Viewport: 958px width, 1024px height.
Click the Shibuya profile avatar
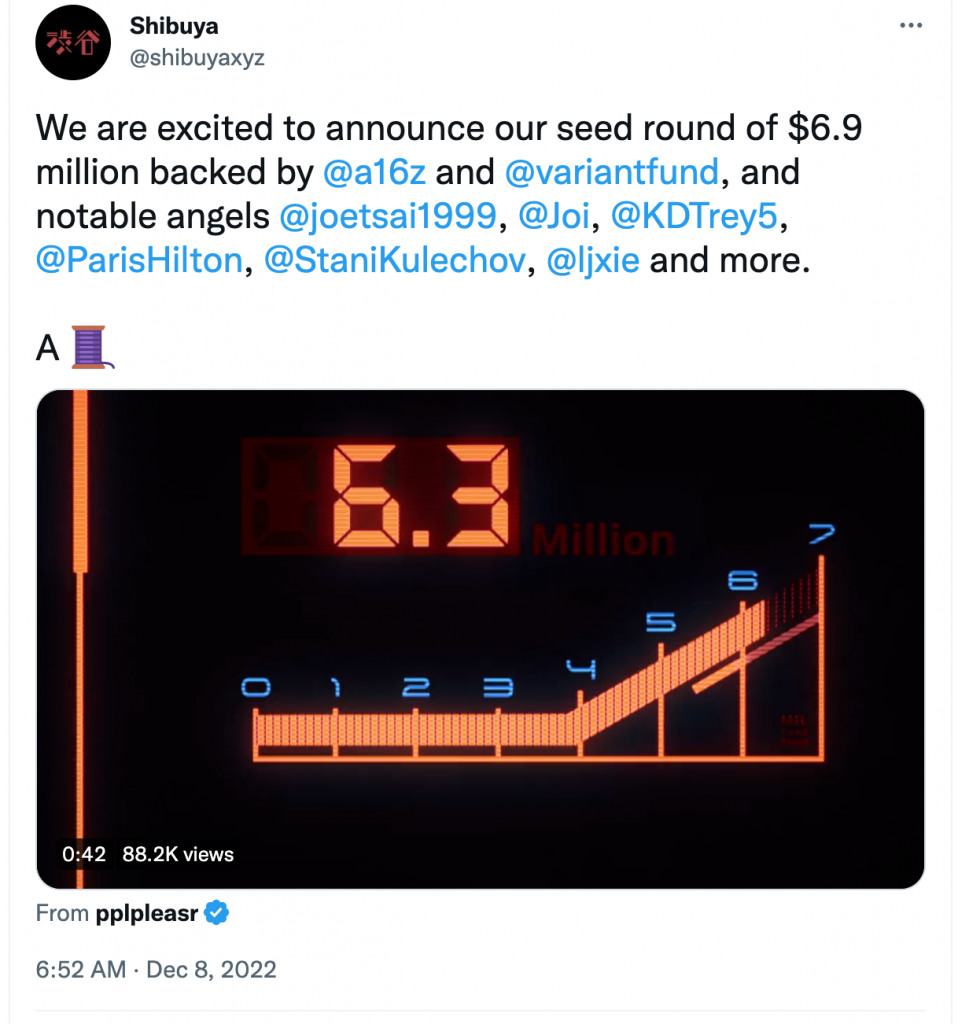pos(72,43)
